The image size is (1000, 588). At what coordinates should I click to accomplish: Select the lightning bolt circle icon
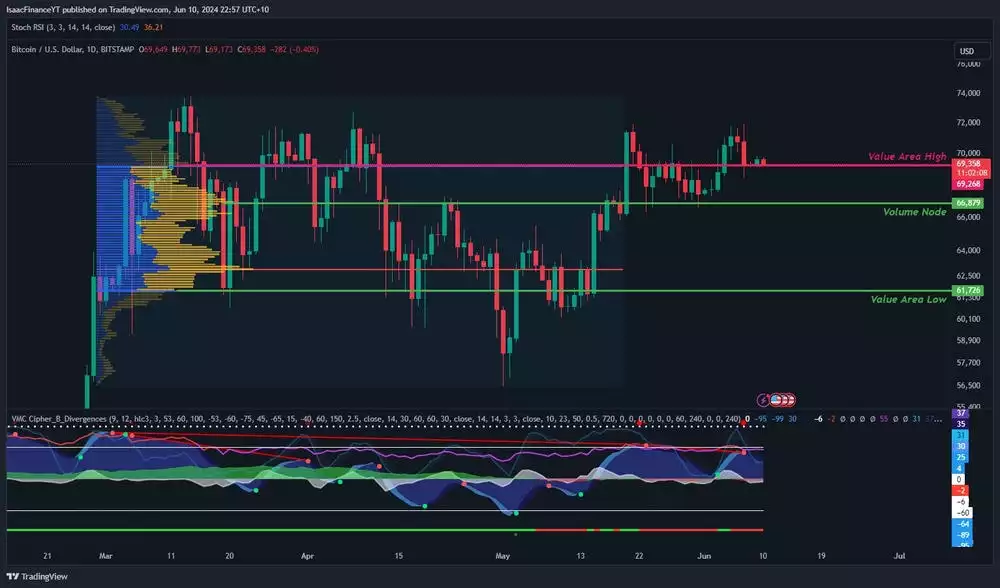763,400
